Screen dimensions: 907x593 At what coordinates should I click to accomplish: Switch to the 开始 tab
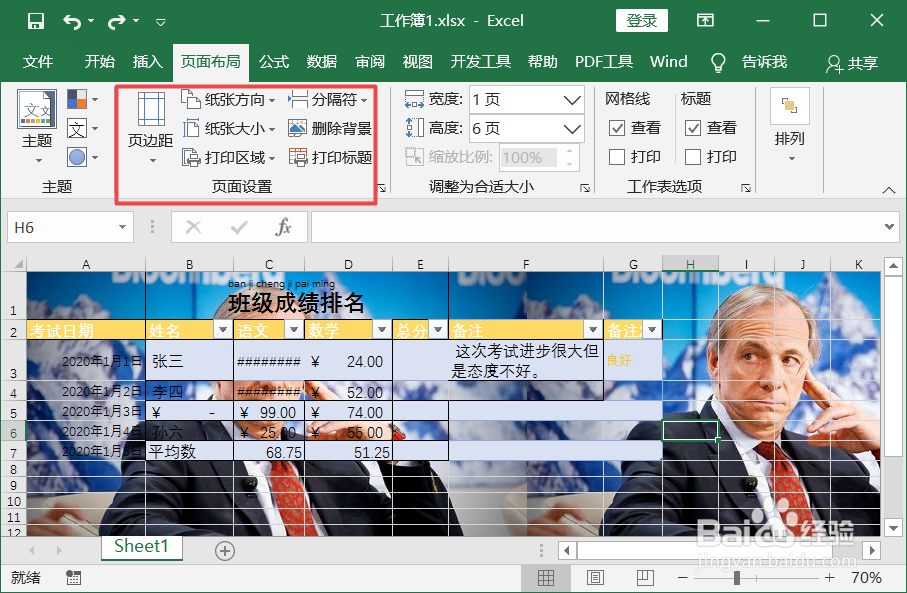(x=99, y=61)
